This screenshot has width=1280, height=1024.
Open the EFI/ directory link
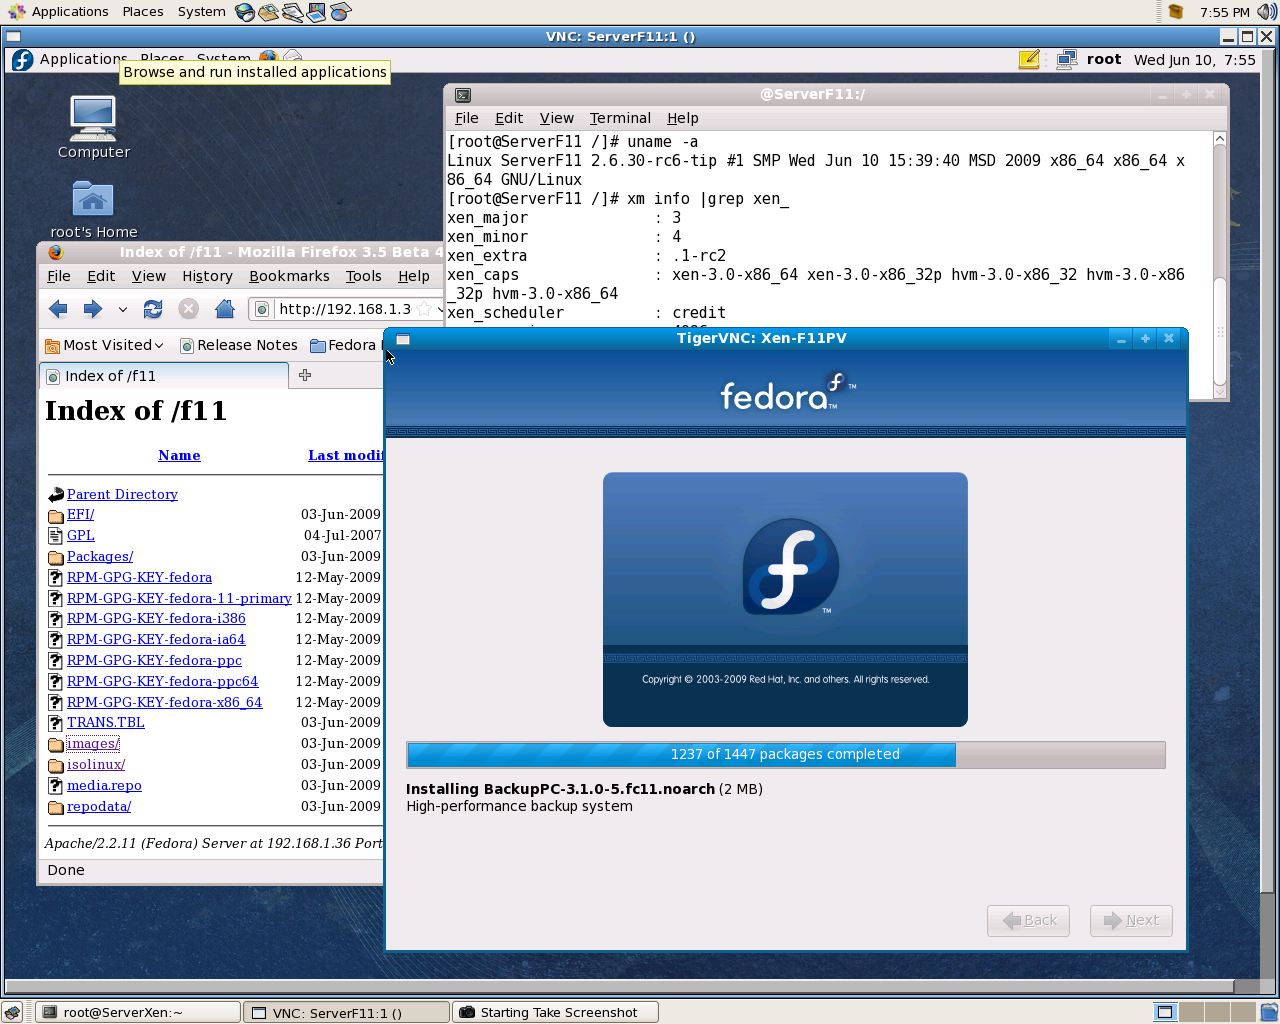click(80, 515)
